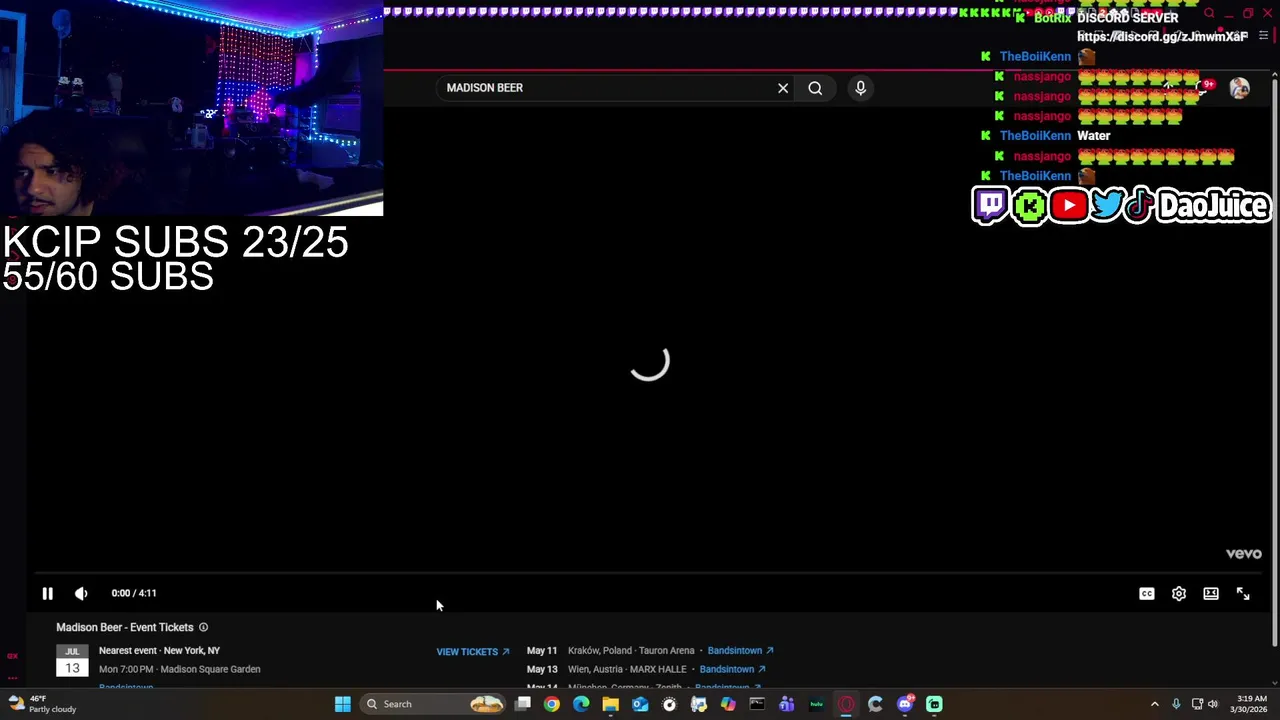Open the C-shaped app taskbar icon

pos(875,704)
